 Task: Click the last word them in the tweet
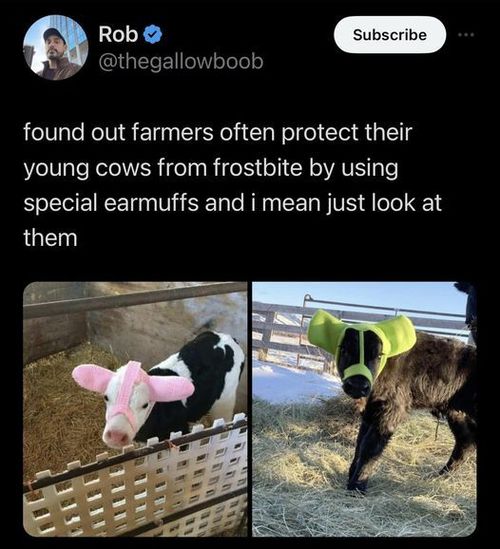tap(50, 238)
